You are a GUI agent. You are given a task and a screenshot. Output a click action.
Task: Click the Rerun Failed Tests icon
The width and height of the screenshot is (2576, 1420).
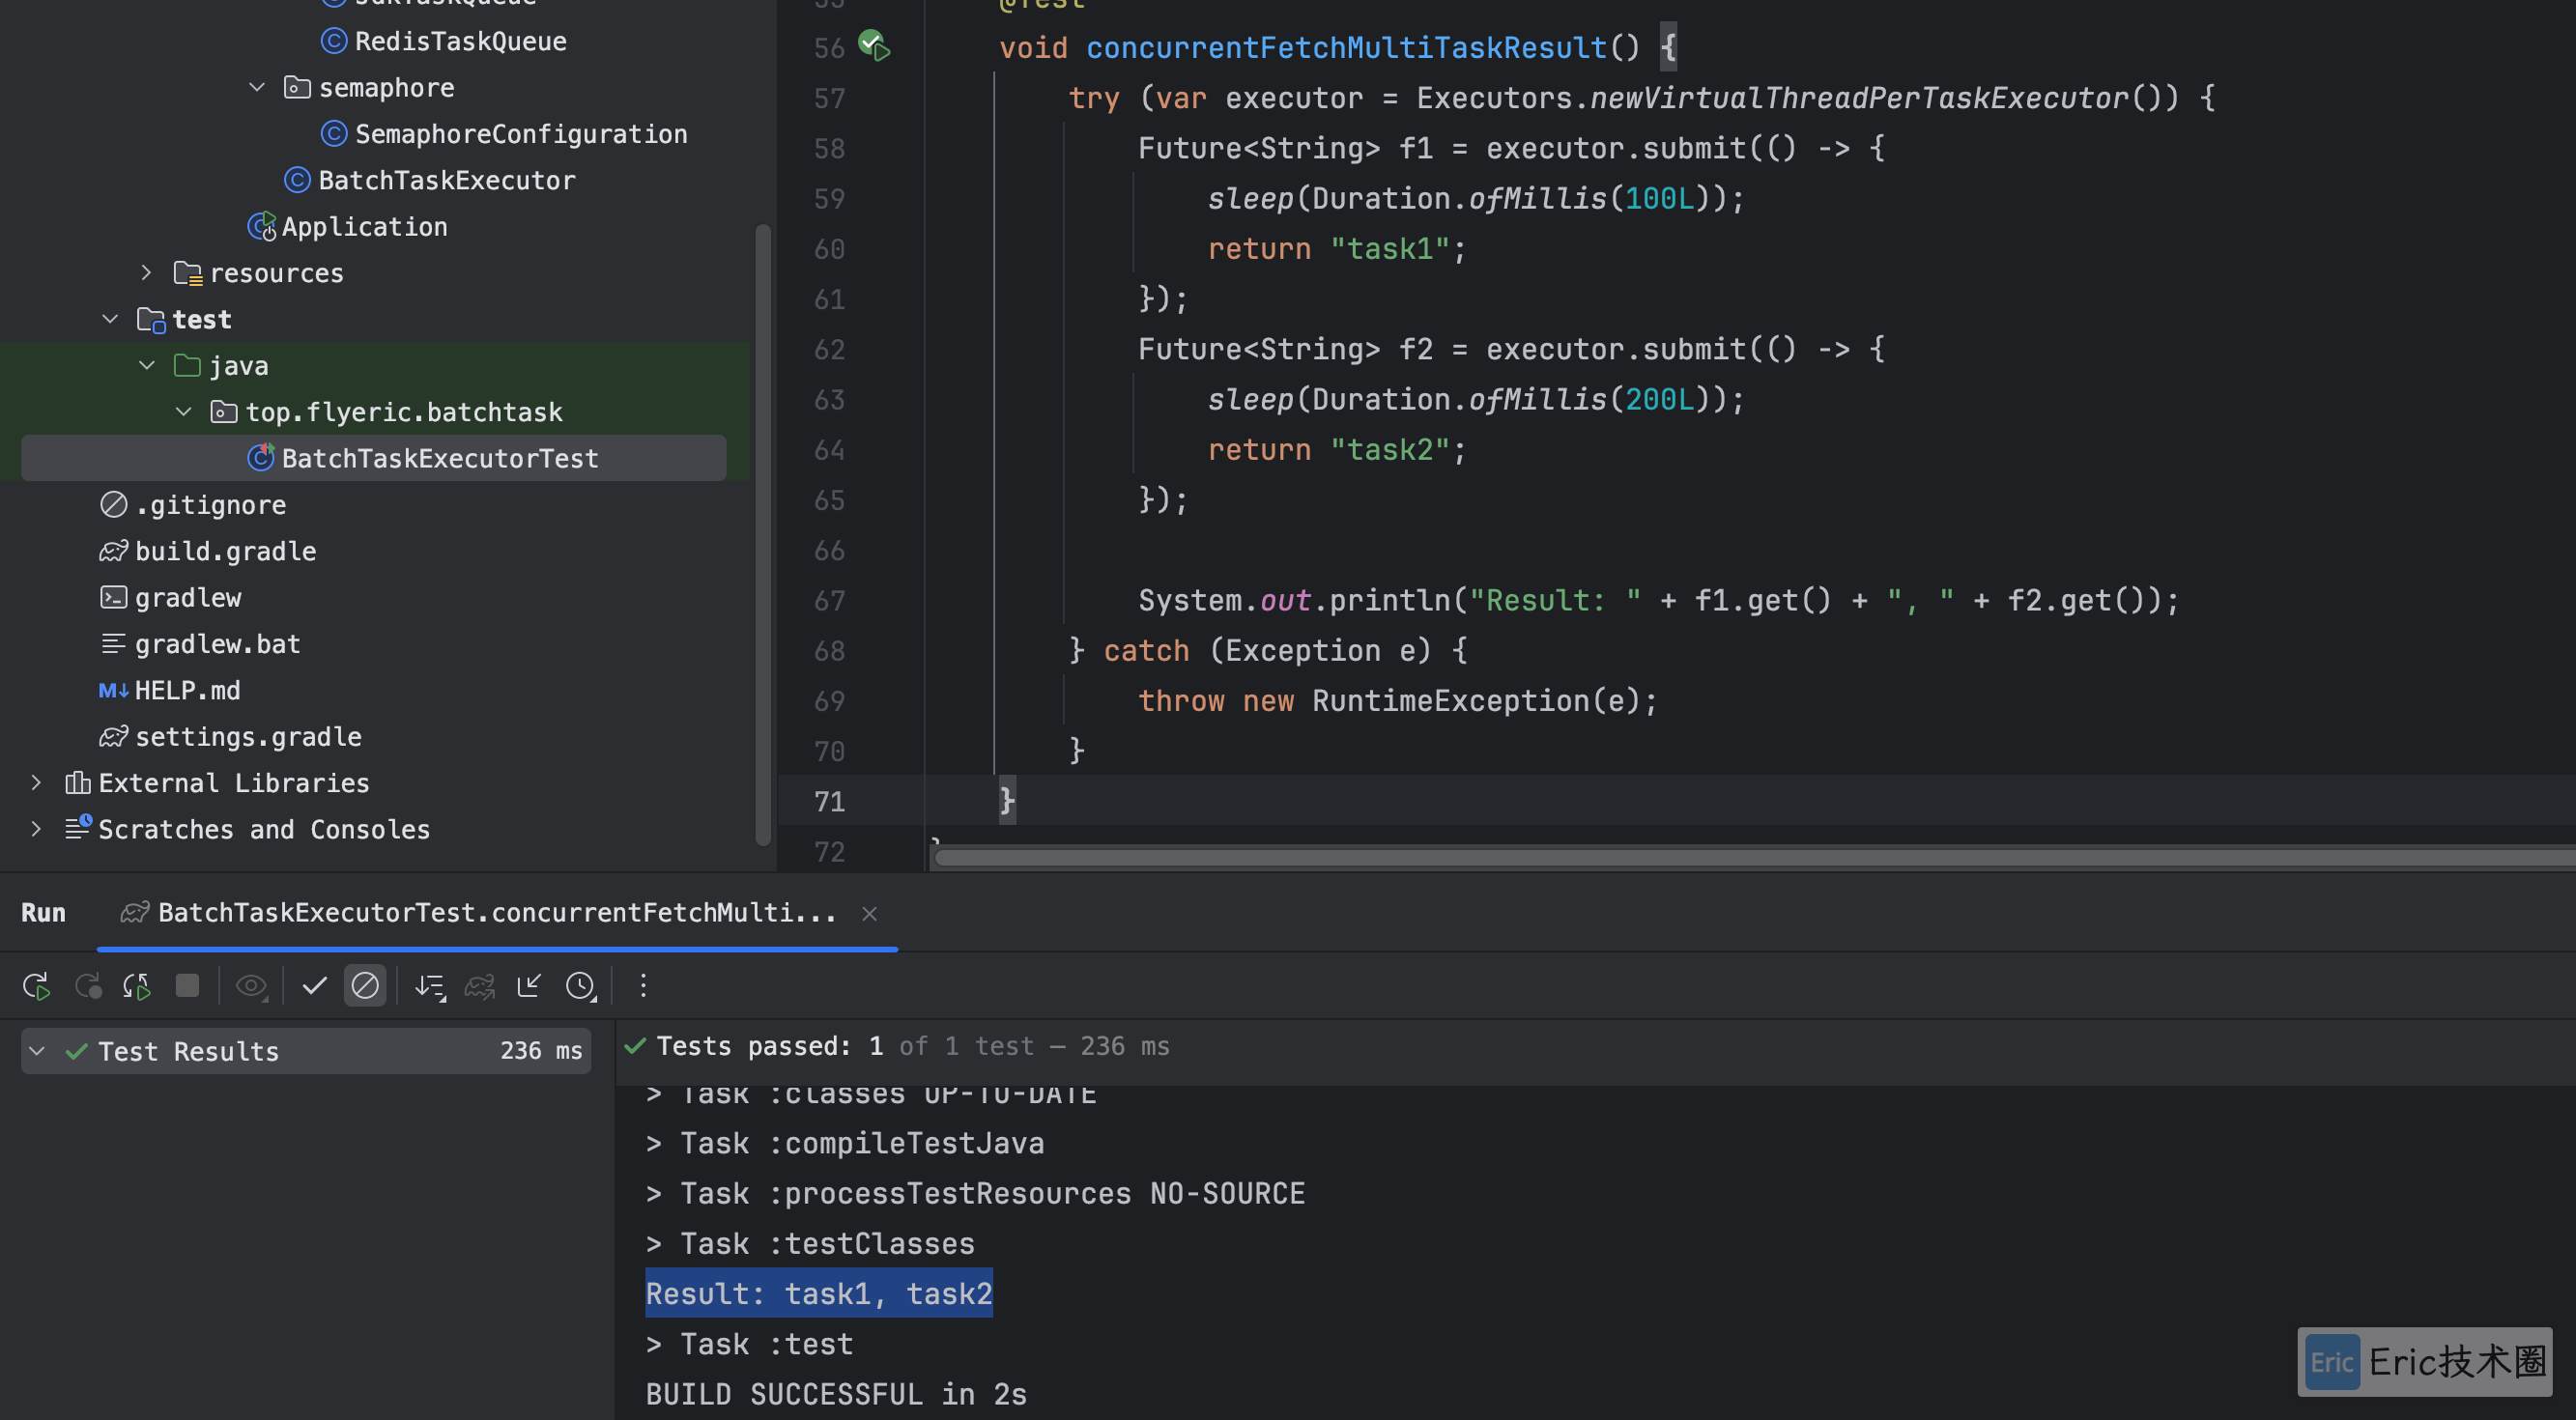(x=88, y=986)
